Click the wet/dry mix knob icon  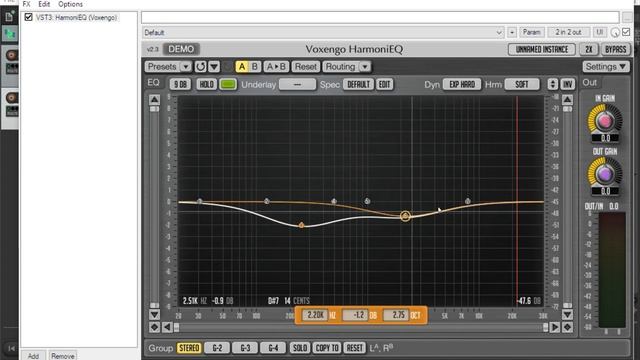coord(615,33)
